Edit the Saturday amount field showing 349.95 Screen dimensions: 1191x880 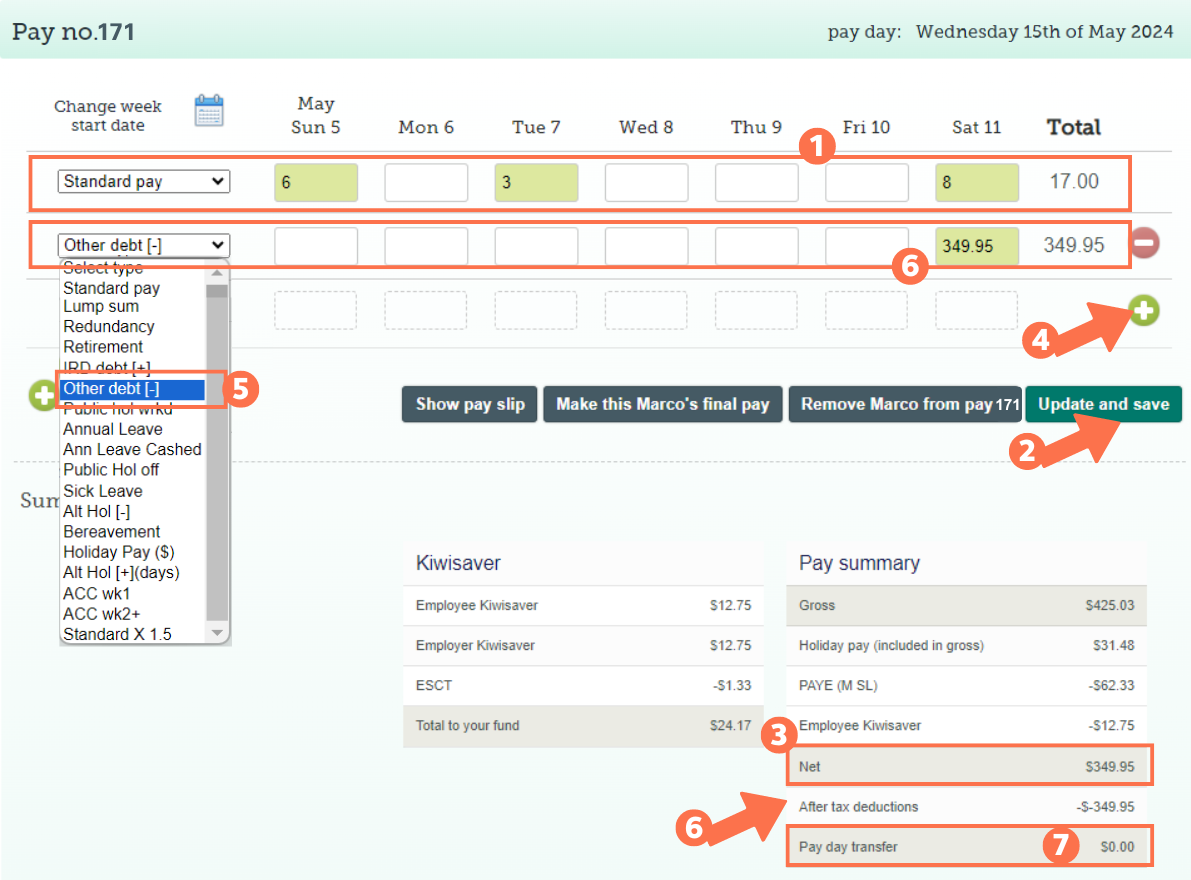pyautogui.click(x=977, y=244)
